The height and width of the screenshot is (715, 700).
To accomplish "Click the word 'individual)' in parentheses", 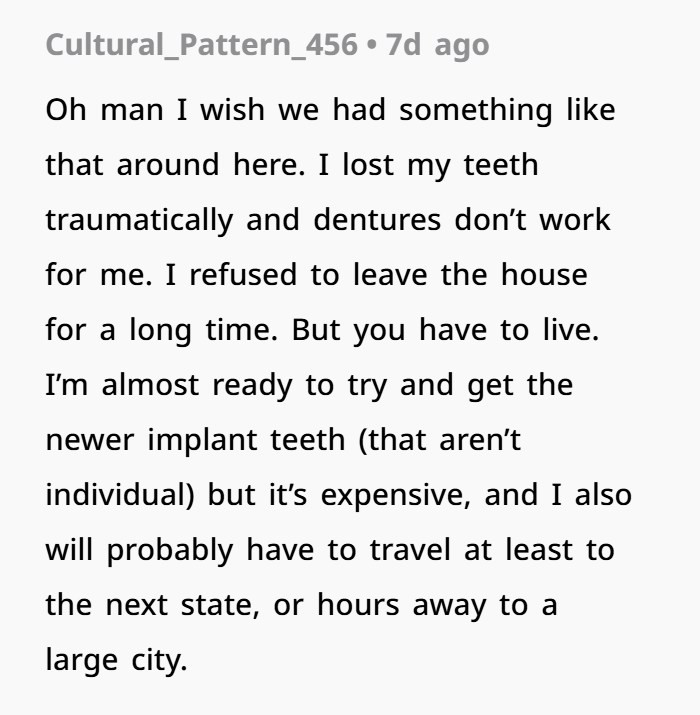I will [120, 495].
